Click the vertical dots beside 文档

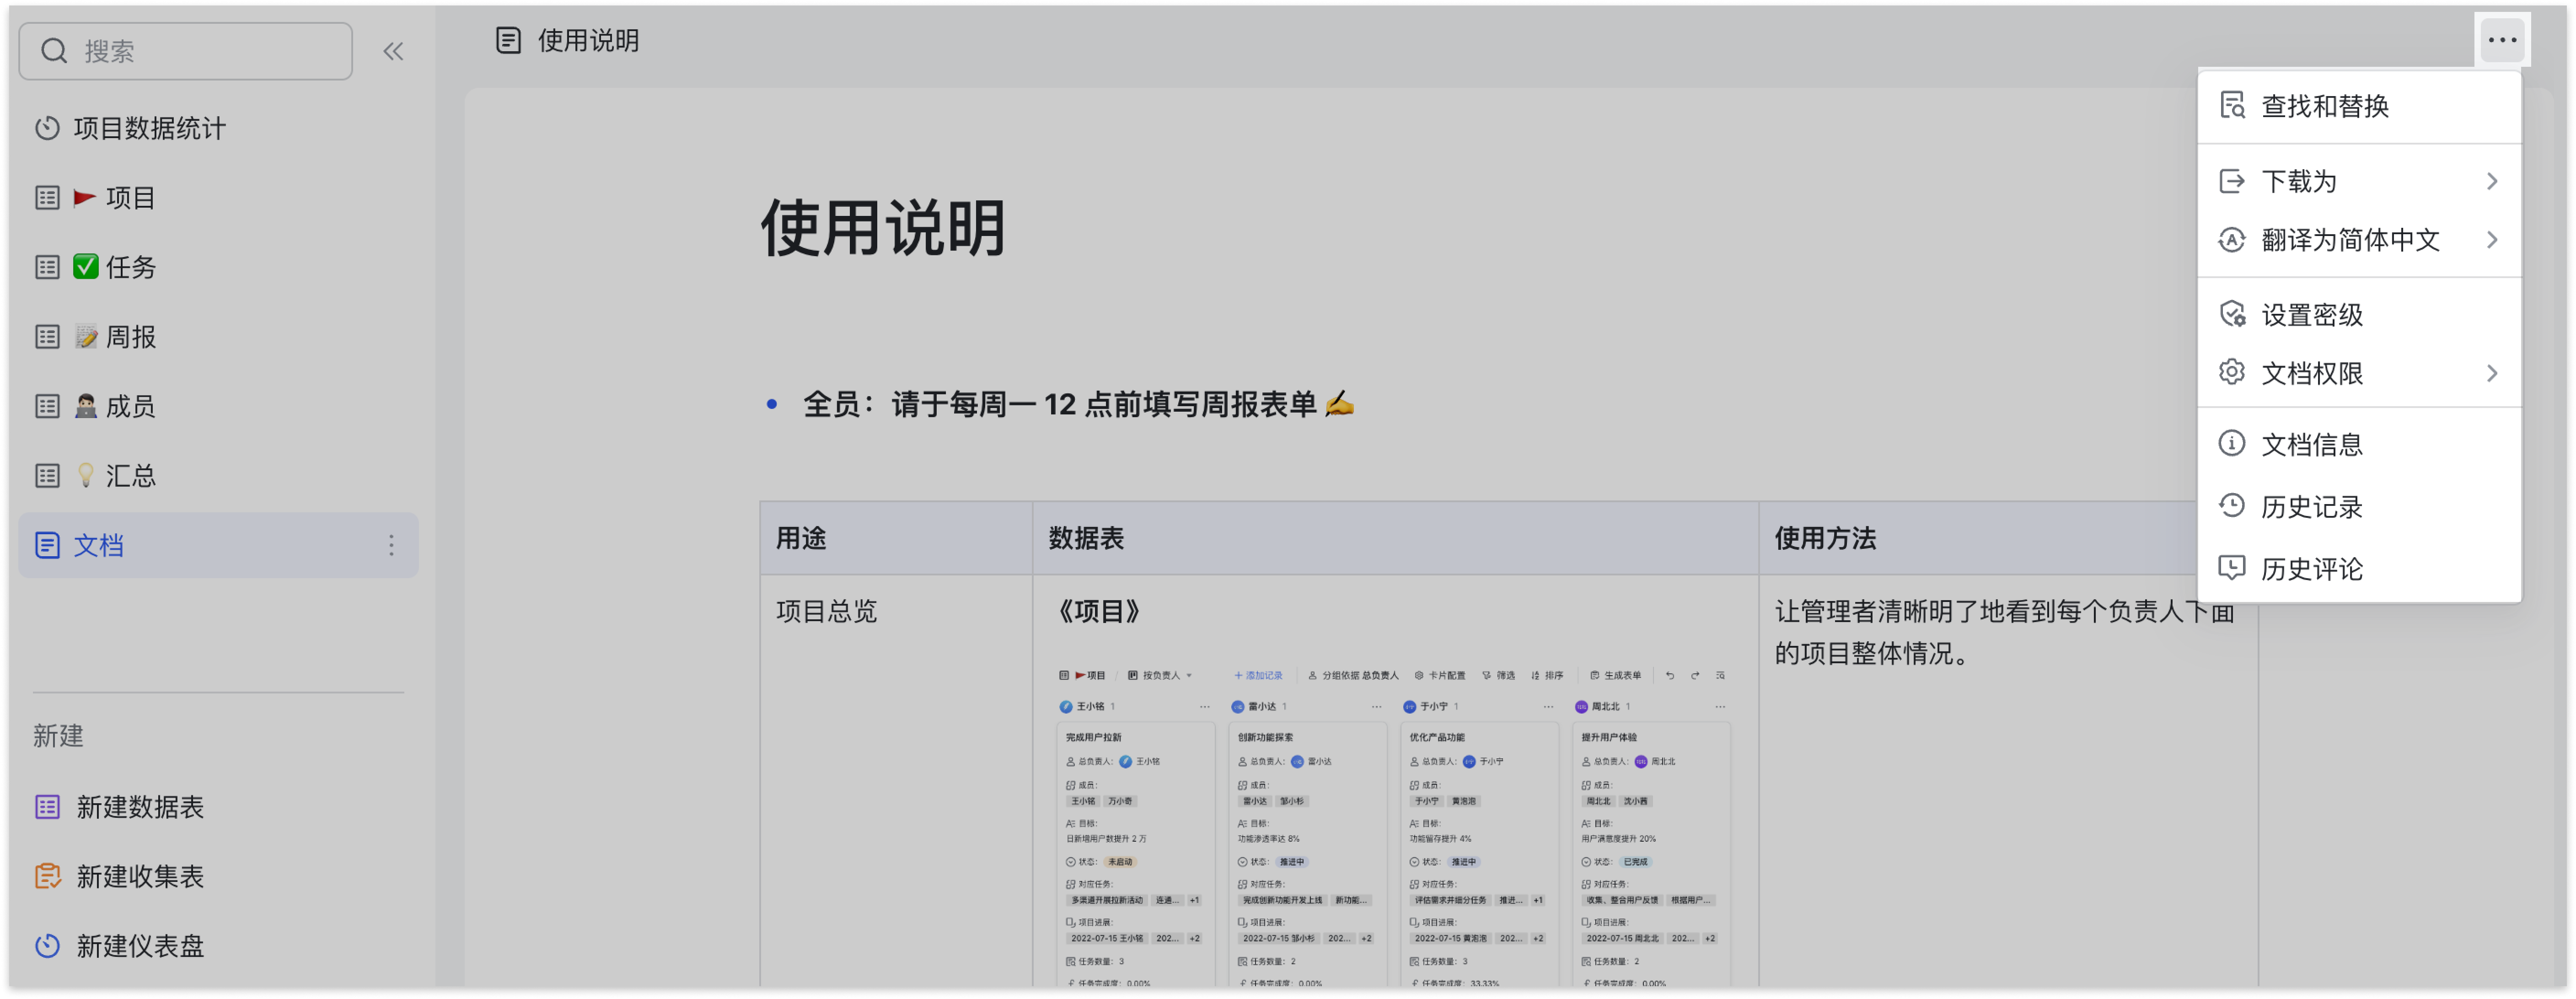[x=391, y=545]
